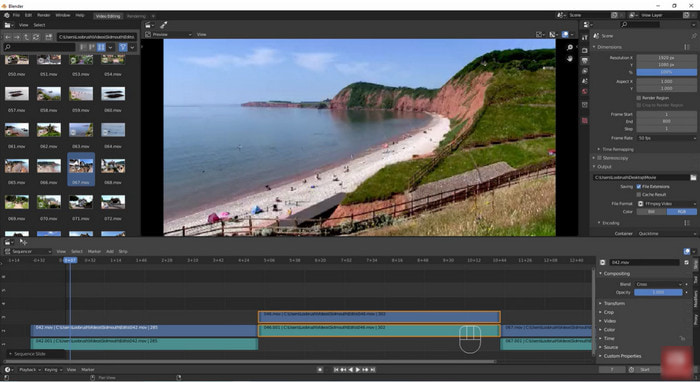This screenshot has height=382, width=700.
Task: Open the Container dropdown
Action: pyautogui.click(x=666, y=233)
